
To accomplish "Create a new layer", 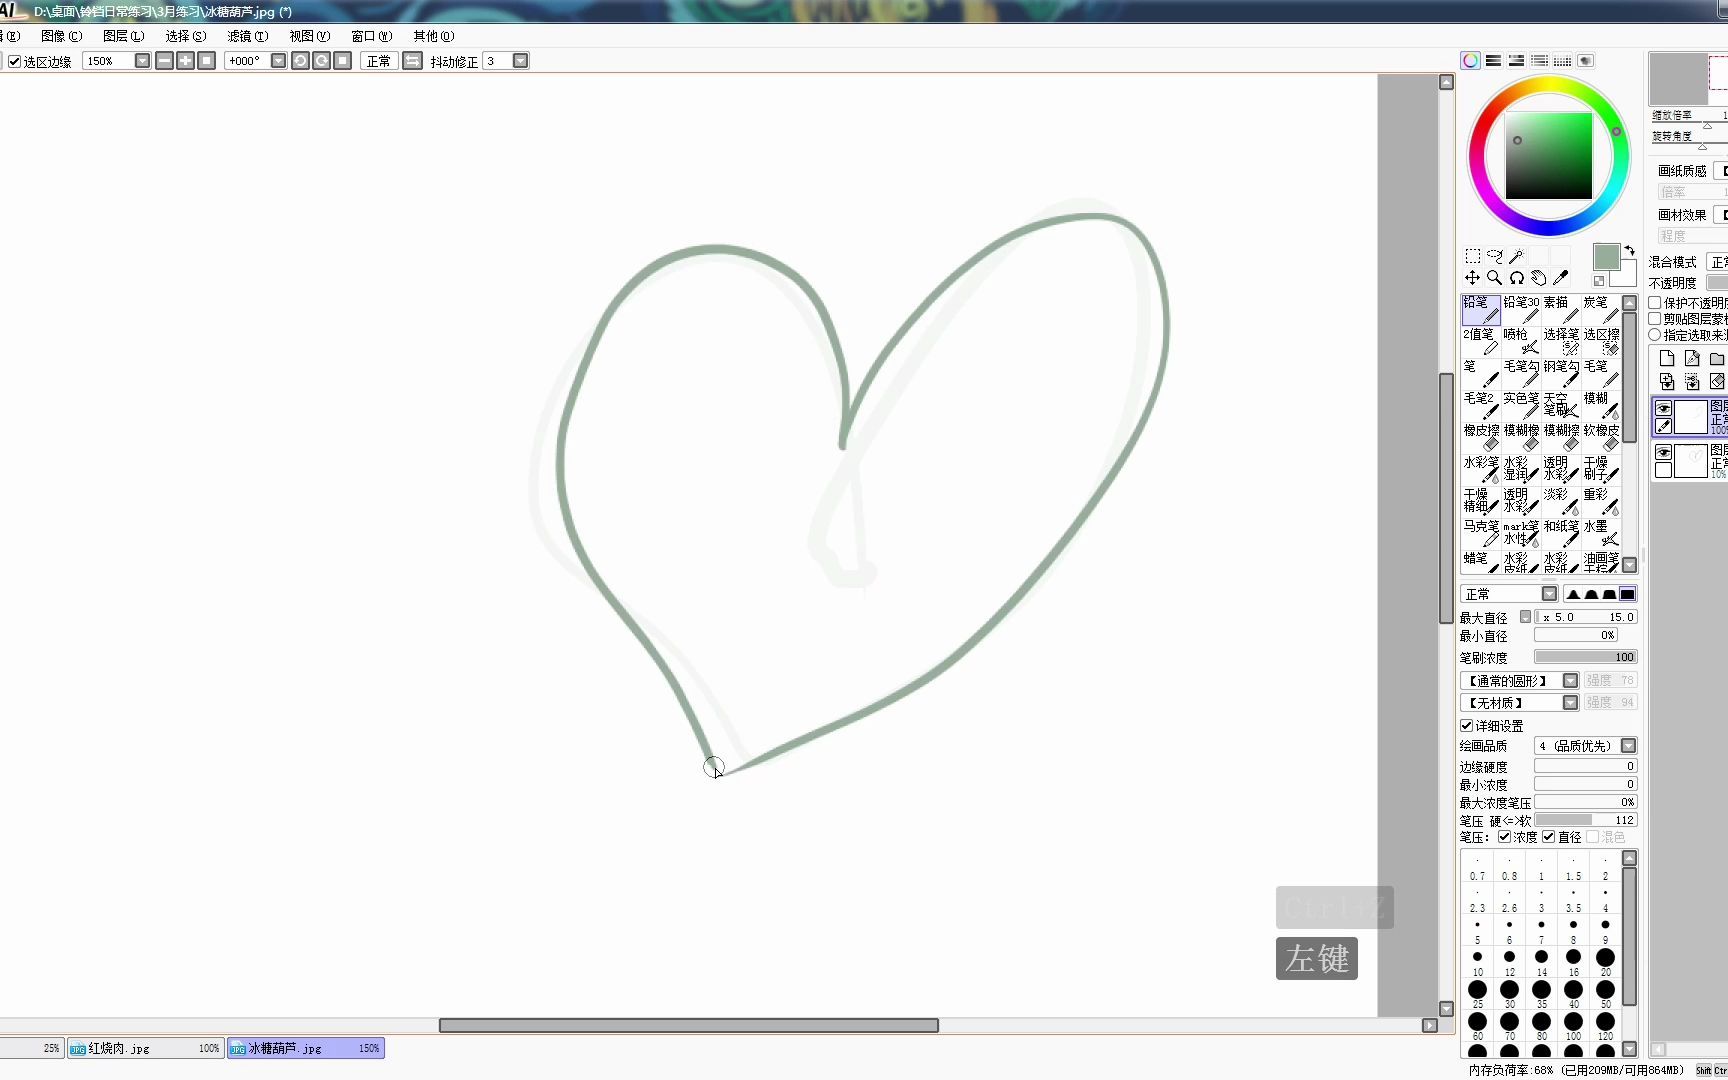I will click(x=1666, y=358).
